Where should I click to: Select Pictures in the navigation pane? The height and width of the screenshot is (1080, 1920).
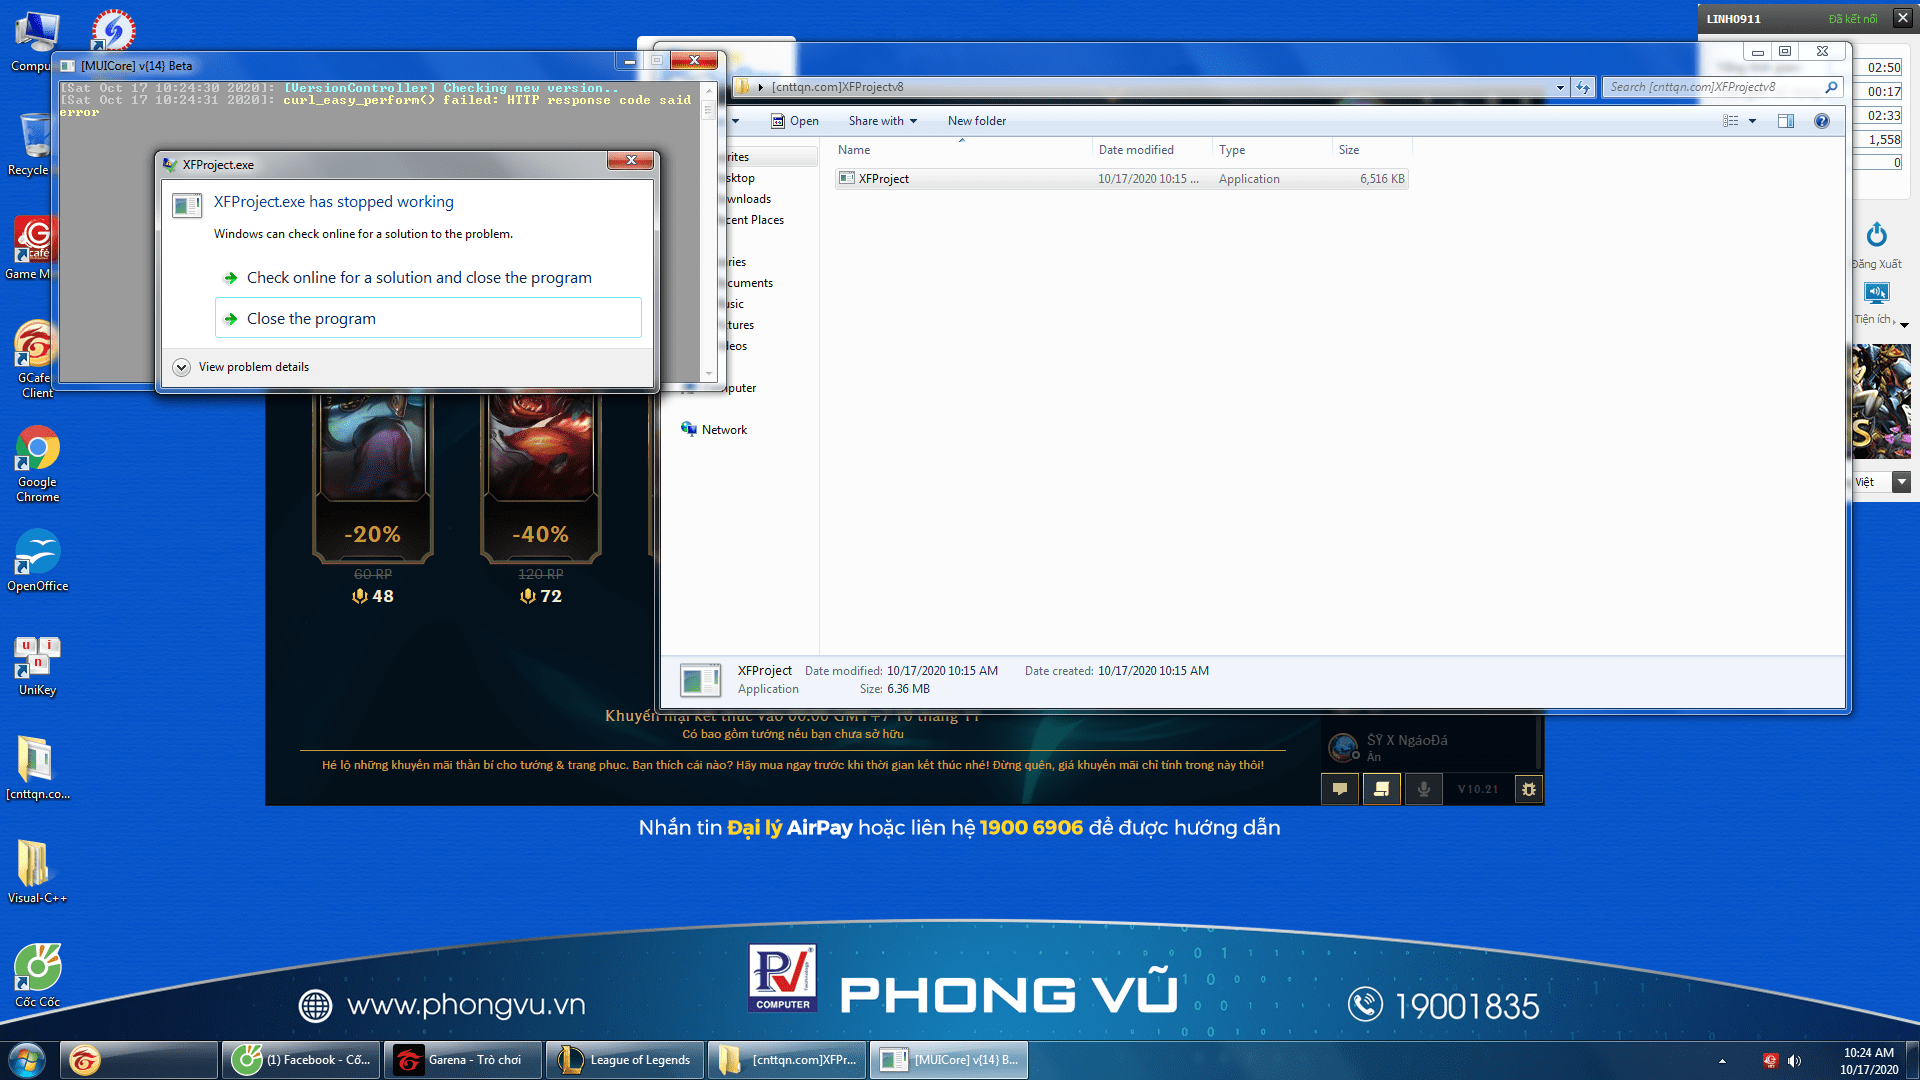pyautogui.click(x=740, y=325)
